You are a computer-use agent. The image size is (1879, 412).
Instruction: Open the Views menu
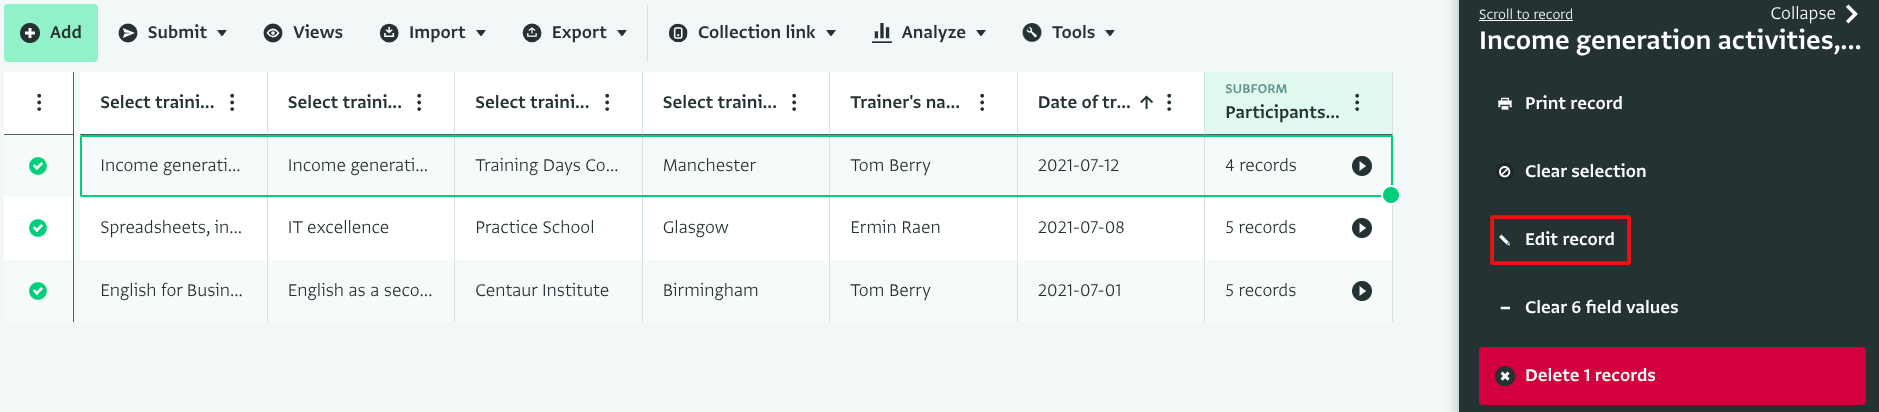click(303, 32)
